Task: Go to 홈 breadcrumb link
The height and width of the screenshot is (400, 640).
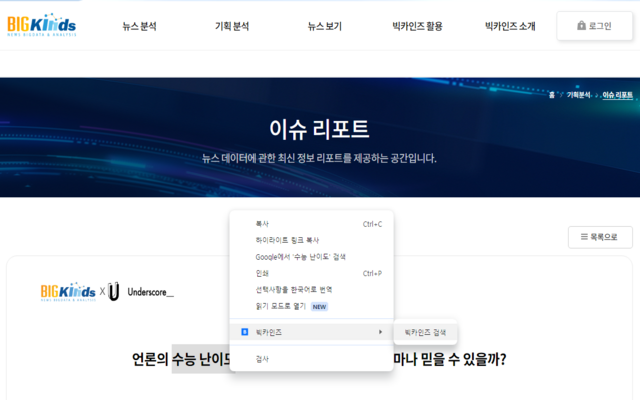Action: pyautogui.click(x=552, y=95)
